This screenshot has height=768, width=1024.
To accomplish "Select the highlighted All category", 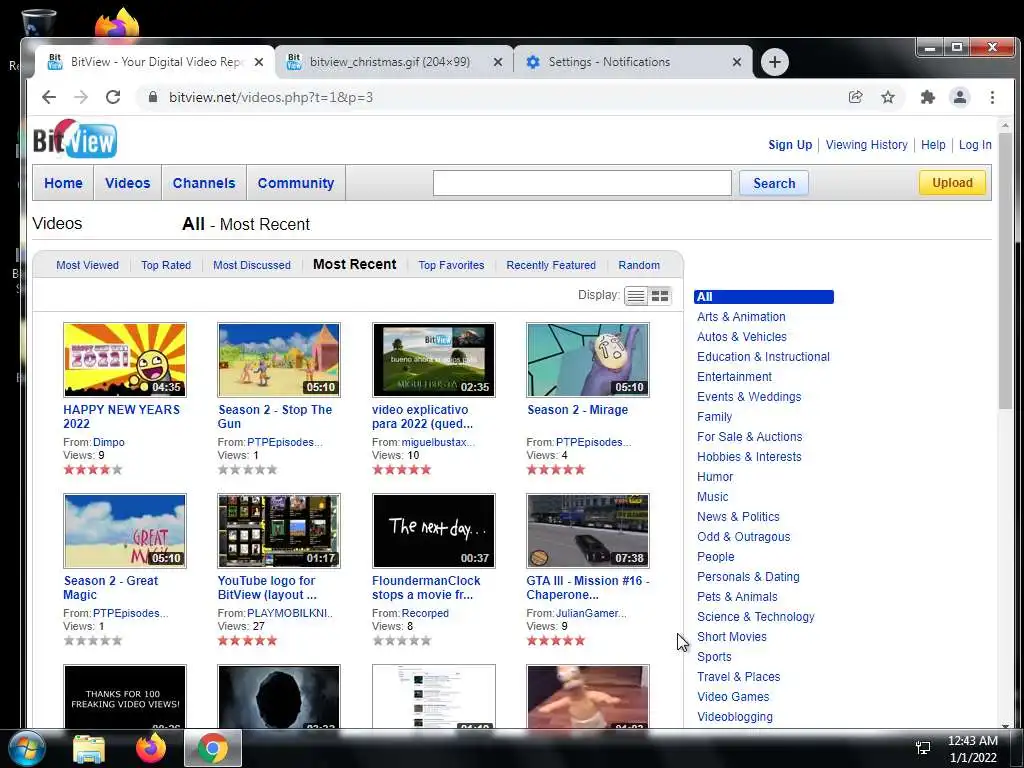I will 763,297.
